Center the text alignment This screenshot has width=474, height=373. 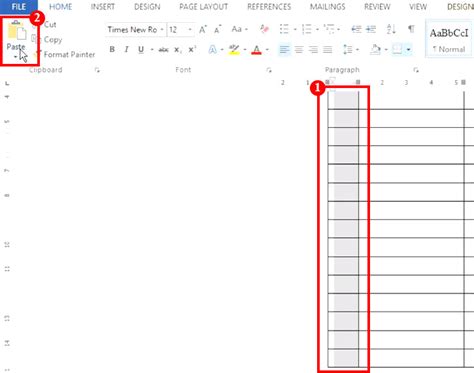299,50
